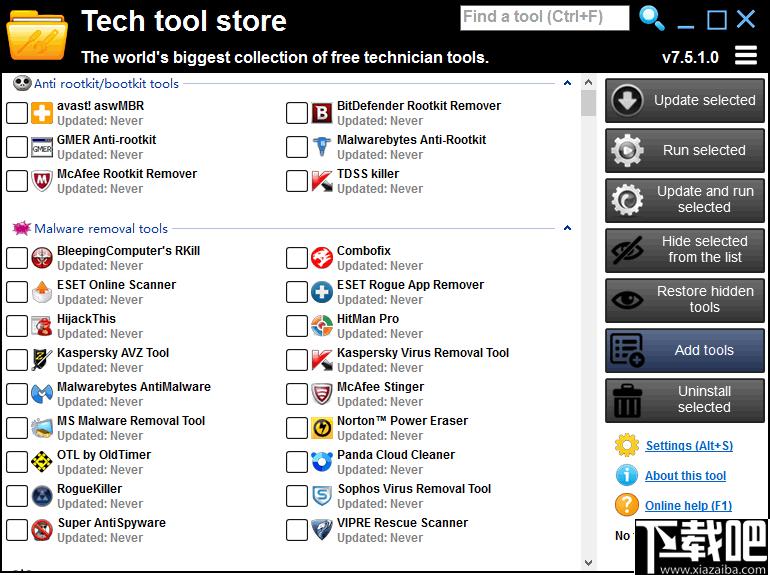Click the Kaspersky Virus Removal Tool icon
770x575 pixels.
(322, 360)
